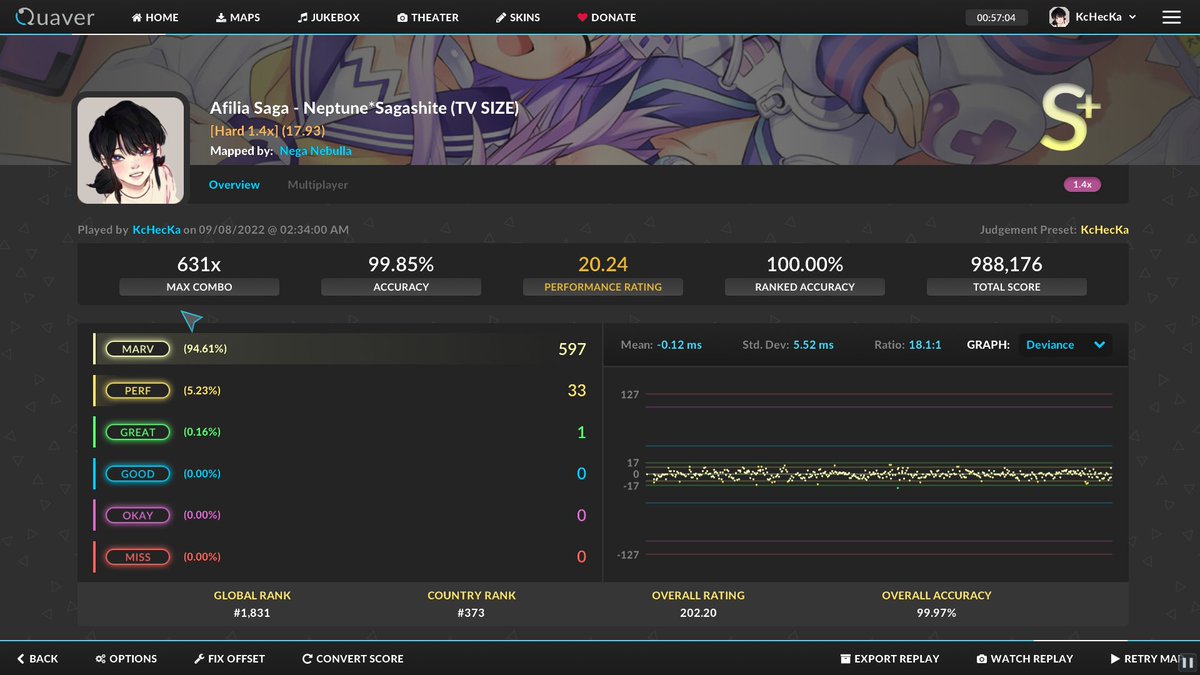Click the PERF count 33
Screen dimensions: 1200x675
pos(577,391)
